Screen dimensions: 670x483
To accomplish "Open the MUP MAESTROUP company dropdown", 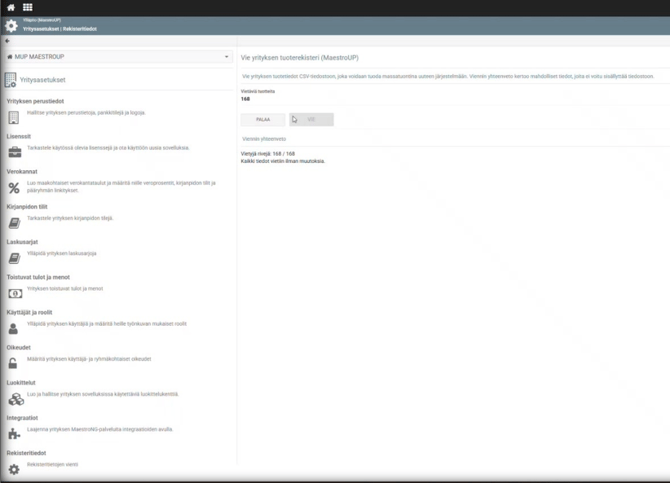I will 118,57.
